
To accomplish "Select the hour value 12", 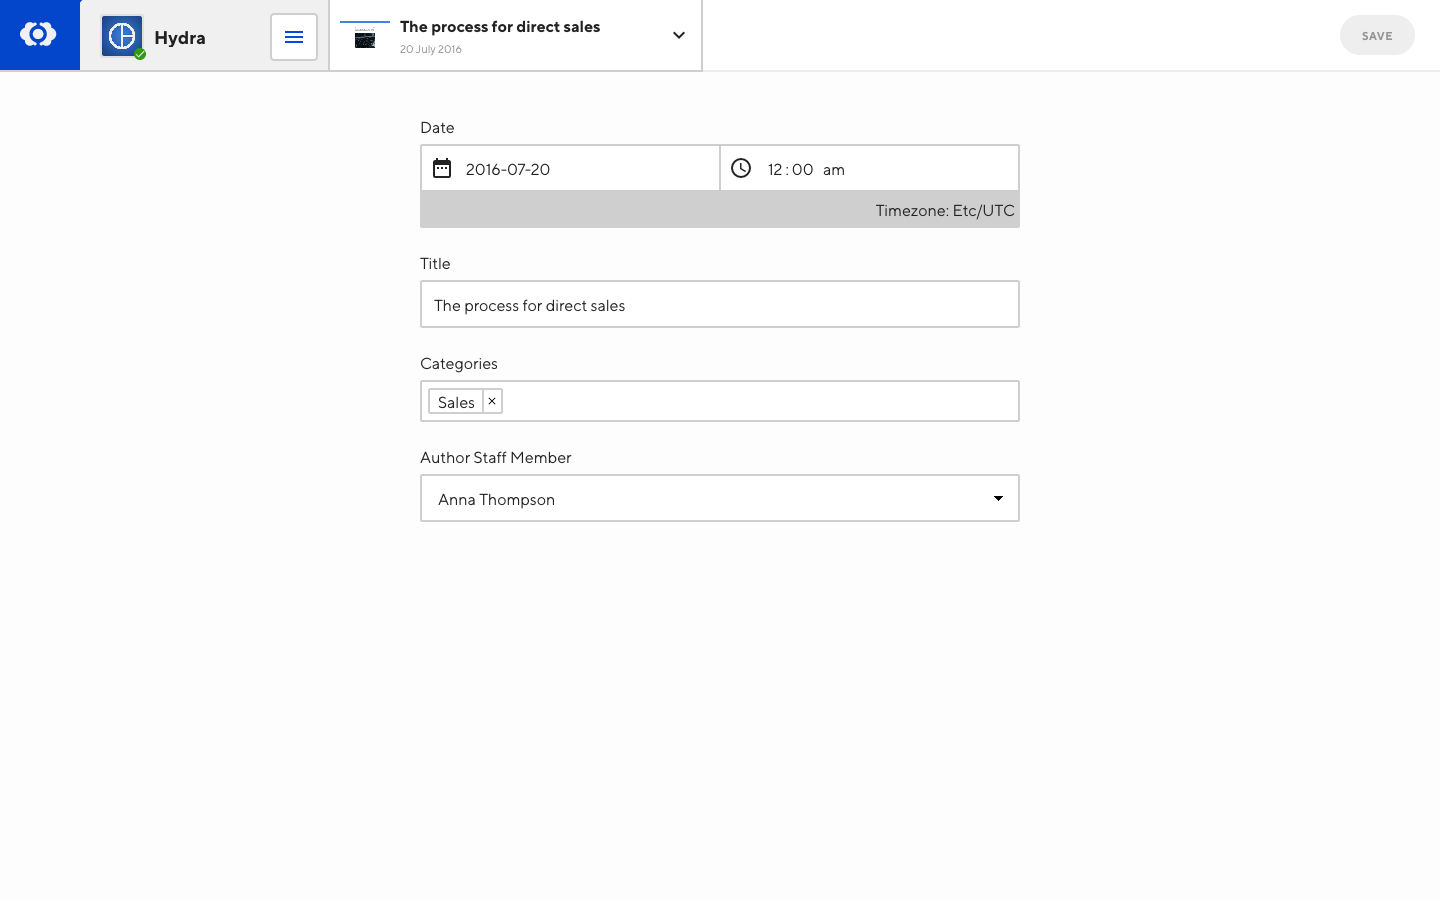I will 775,170.
